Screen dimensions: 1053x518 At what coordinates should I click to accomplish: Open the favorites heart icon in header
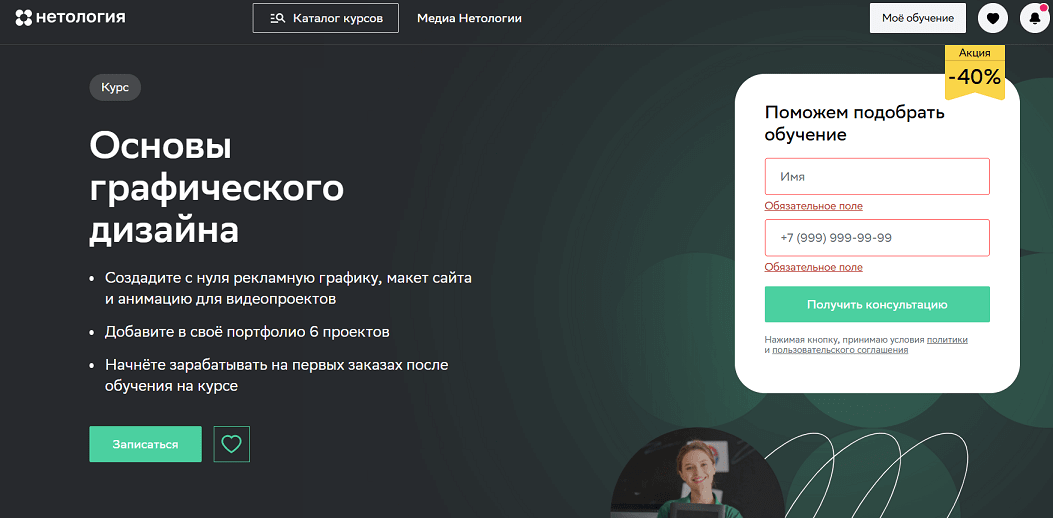point(993,18)
